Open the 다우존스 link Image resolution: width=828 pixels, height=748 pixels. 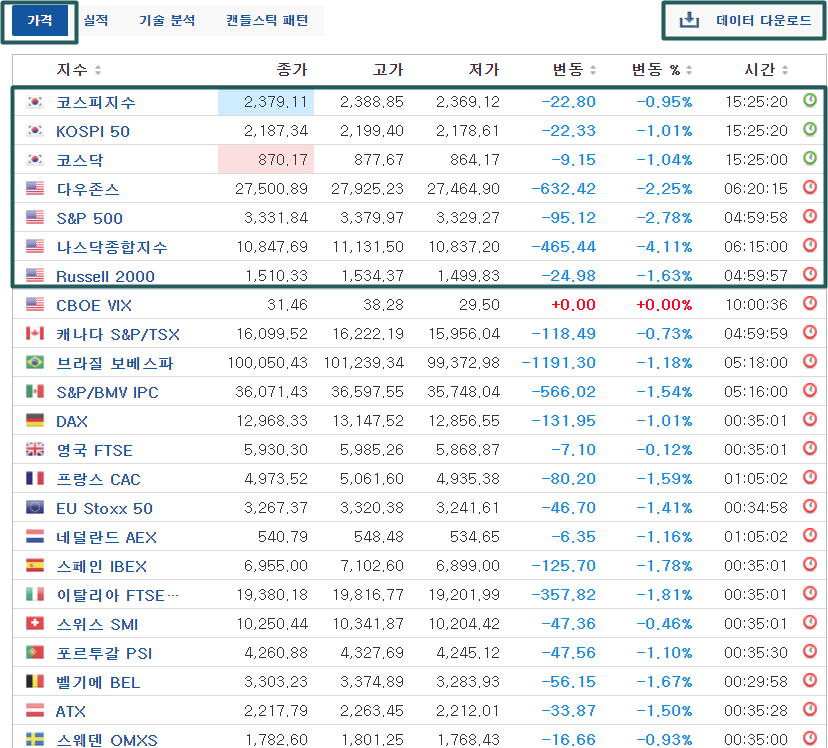coord(88,189)
